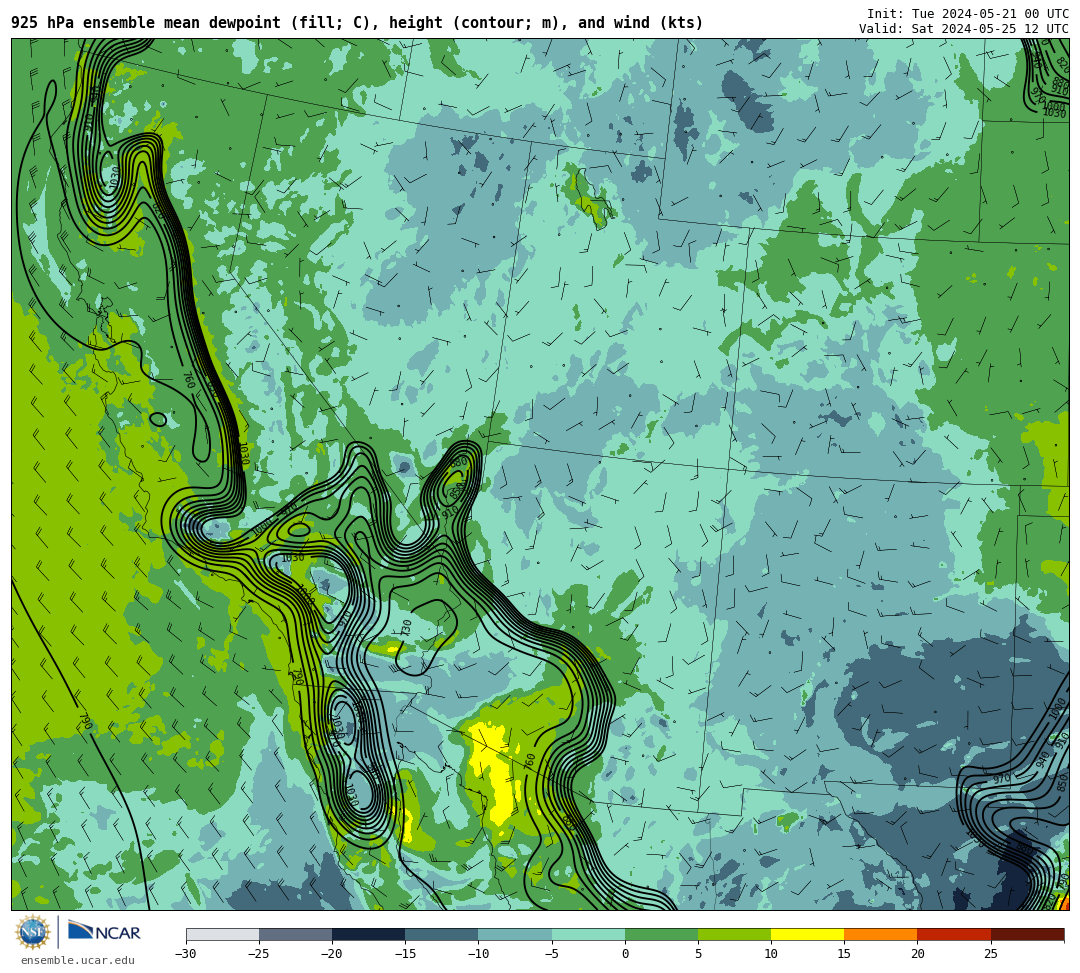Click the colorbar tick label 25

(x=990, y=954)
